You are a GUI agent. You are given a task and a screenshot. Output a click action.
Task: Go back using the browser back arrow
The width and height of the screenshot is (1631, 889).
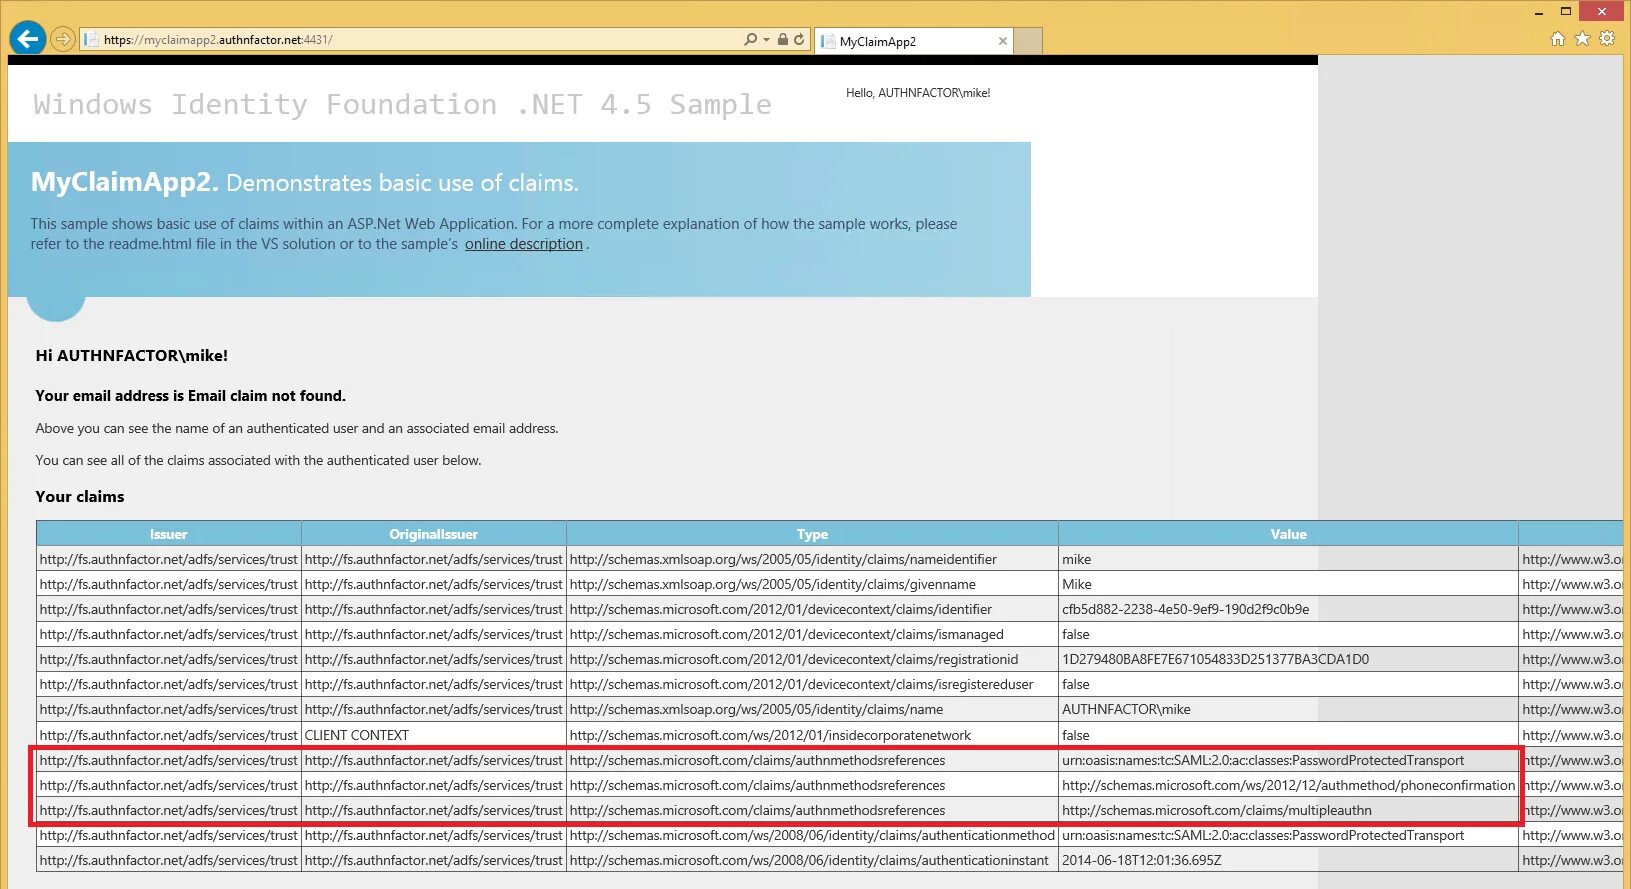[x=28, y=39]
